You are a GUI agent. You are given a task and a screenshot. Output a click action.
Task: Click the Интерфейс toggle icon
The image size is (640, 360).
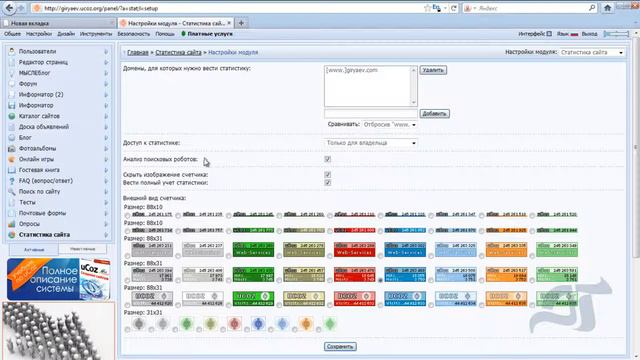(549, 34)
